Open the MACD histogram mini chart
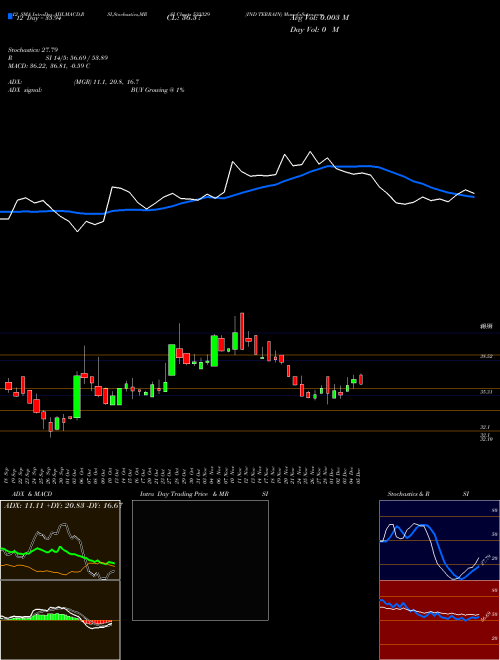500x660 pixels. pos(60,620)
